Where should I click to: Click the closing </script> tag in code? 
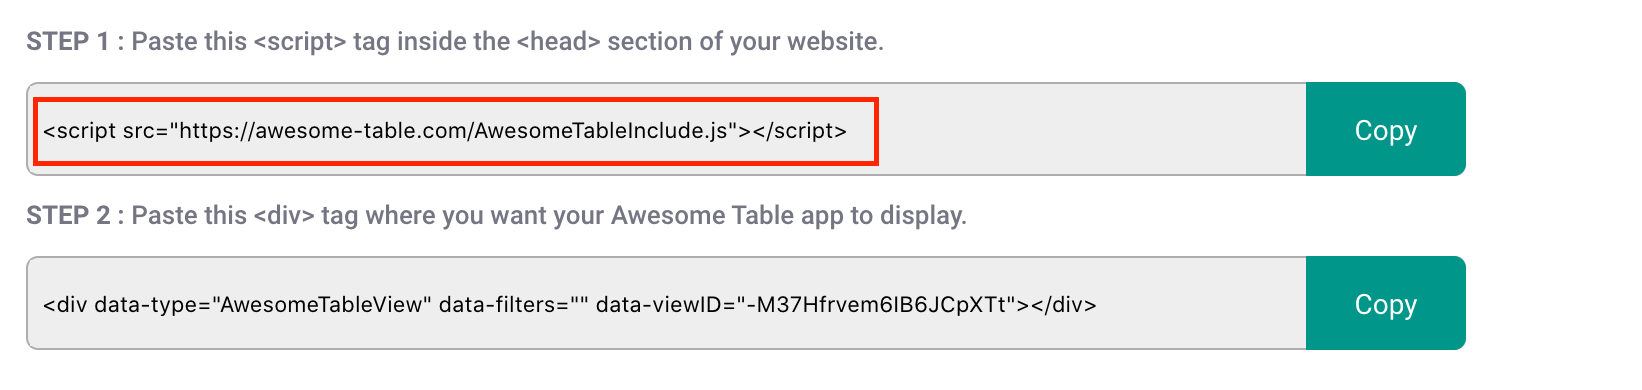800,130
